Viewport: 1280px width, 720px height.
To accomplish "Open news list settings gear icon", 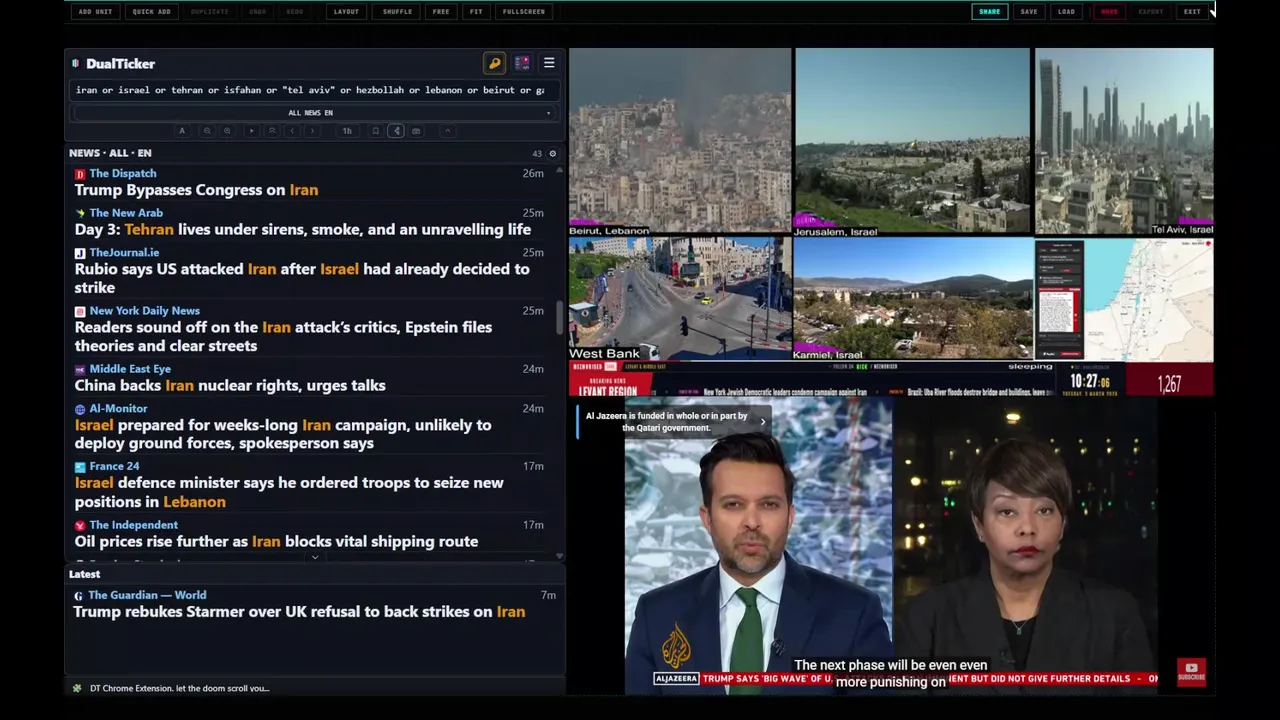I will (552, 154).
